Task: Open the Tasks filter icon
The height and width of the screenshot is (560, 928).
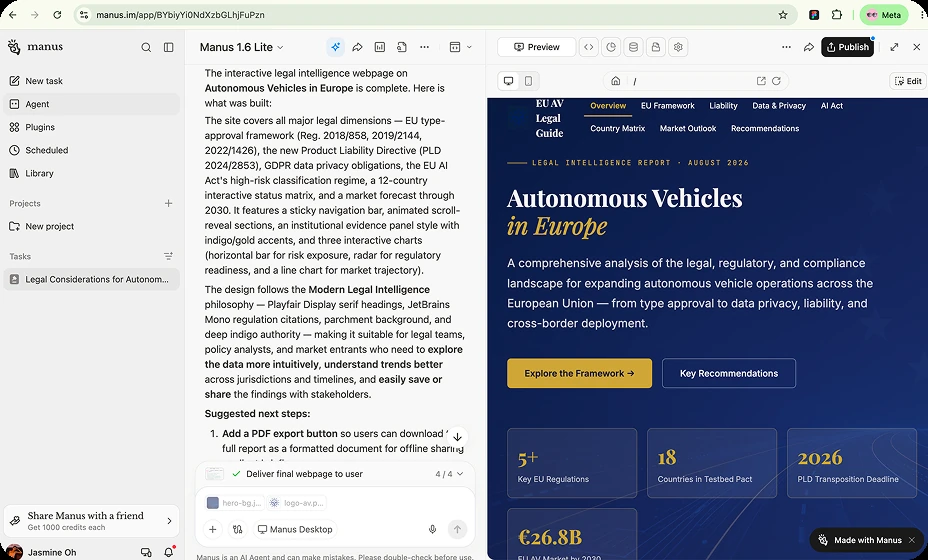Action: click(169, 256)
